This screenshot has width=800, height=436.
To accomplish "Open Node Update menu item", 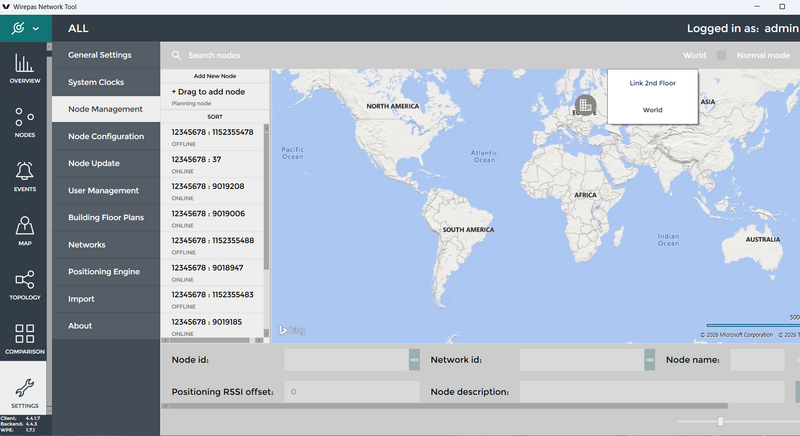I will (x=106, y=163).
